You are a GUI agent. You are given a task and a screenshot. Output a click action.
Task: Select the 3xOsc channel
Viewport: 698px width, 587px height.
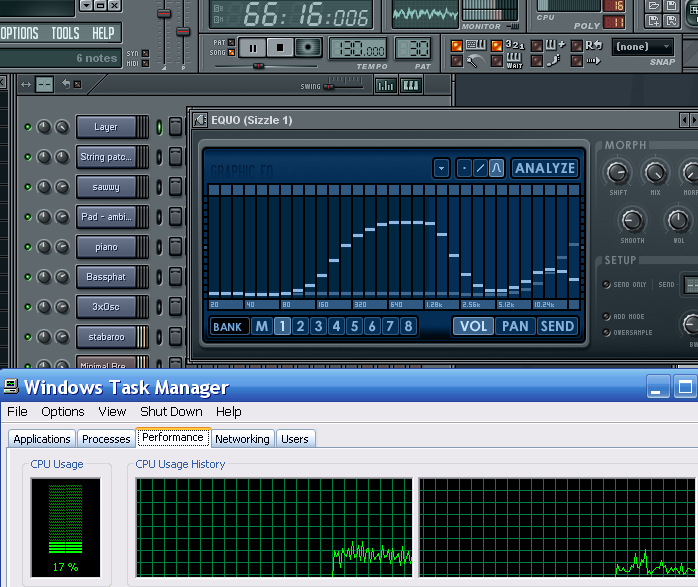point(106,307)
